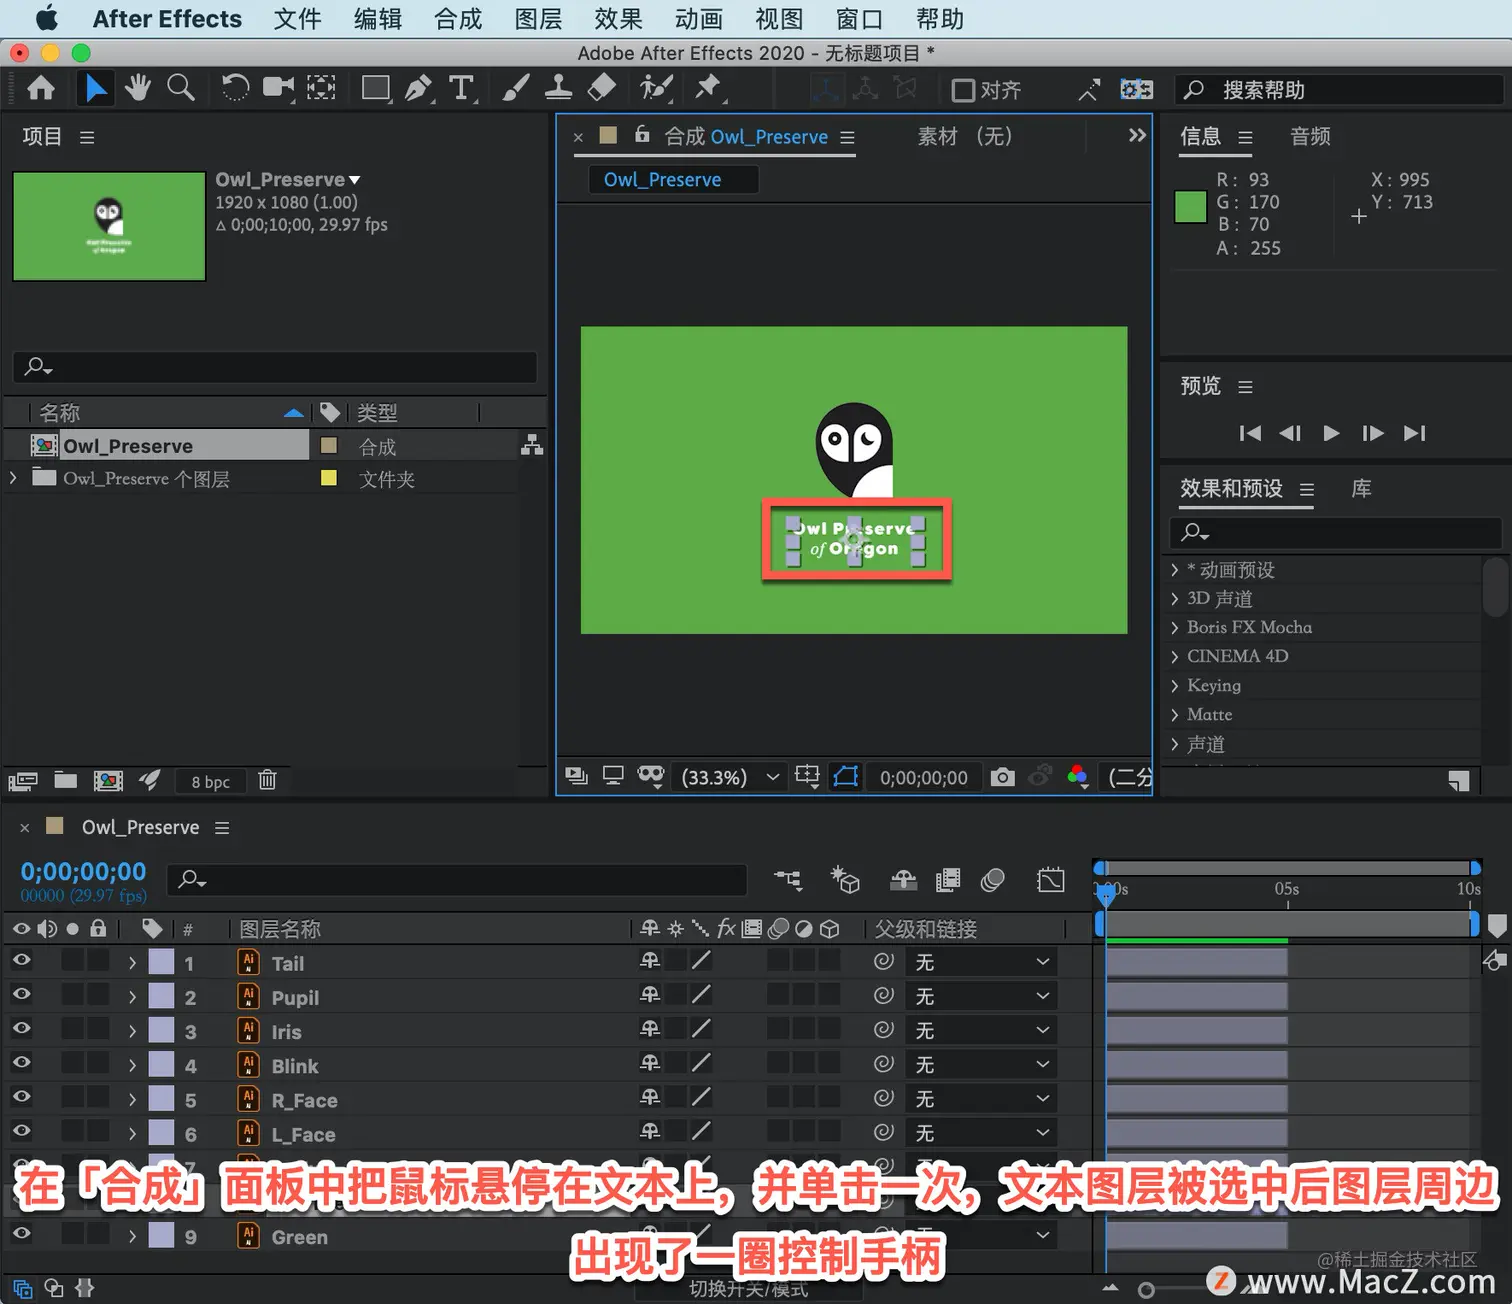Toggle mask and shape path visibility icon
The width and height of the screenshot is (1512, 1304).
click(846, 777)
